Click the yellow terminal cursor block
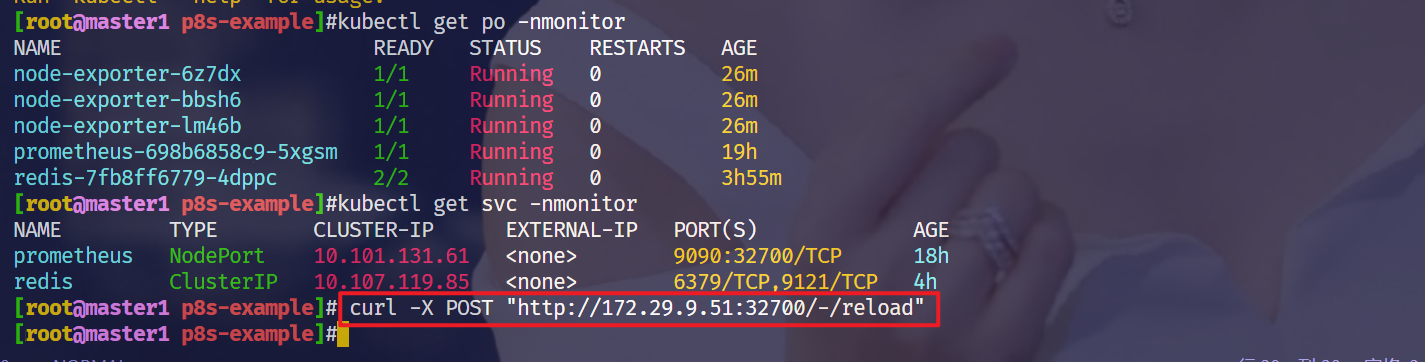 343,334
